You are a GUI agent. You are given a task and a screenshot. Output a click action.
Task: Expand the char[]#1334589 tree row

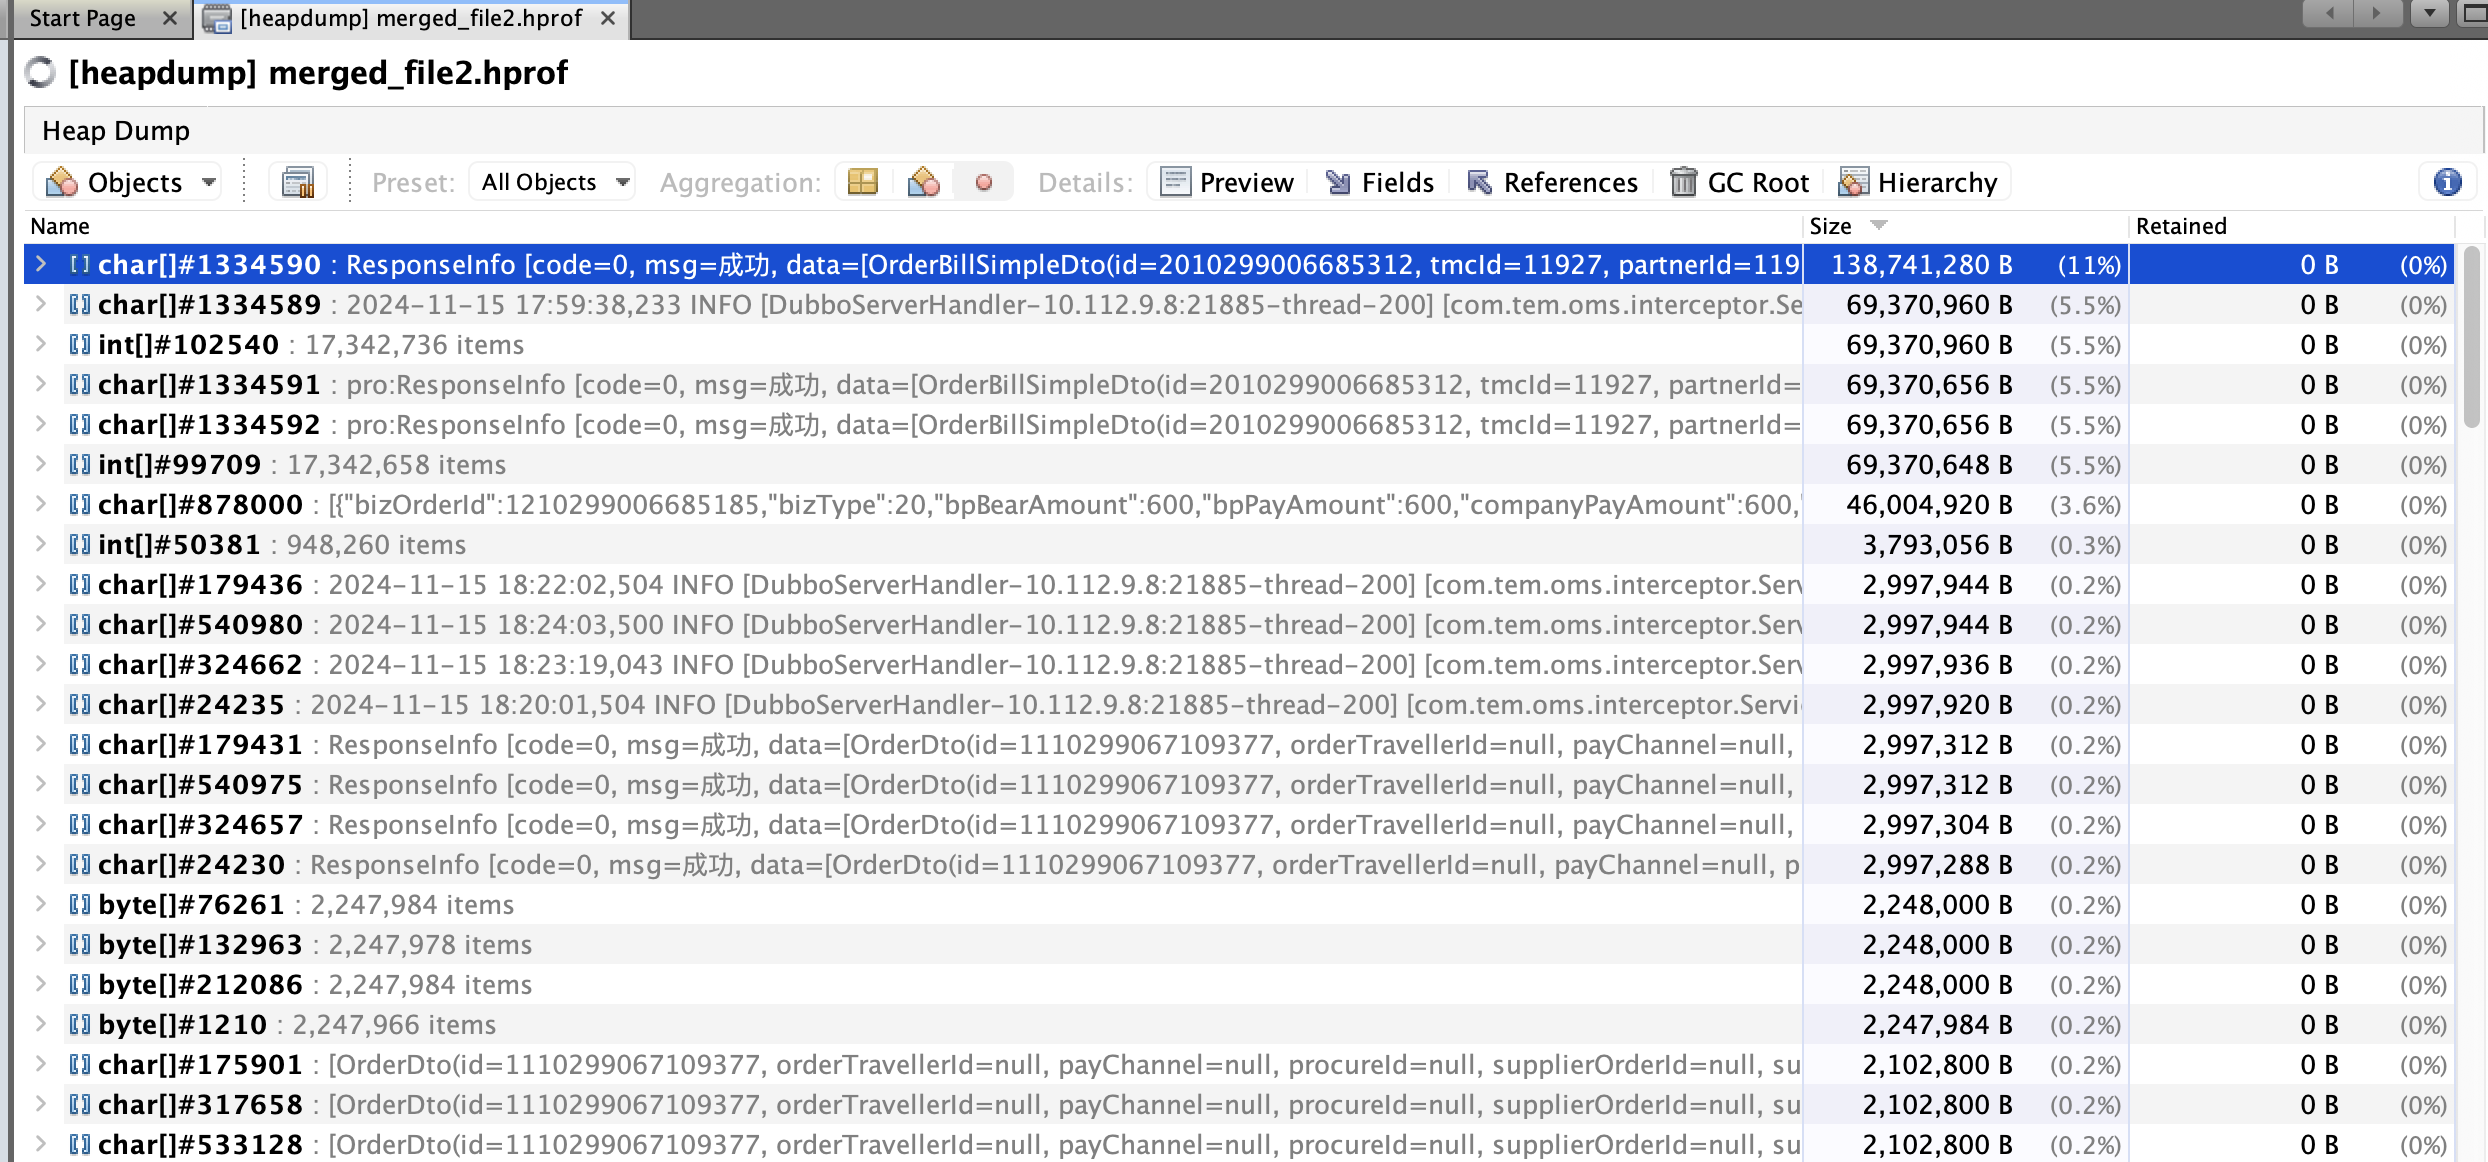click(x=41, y=304)
